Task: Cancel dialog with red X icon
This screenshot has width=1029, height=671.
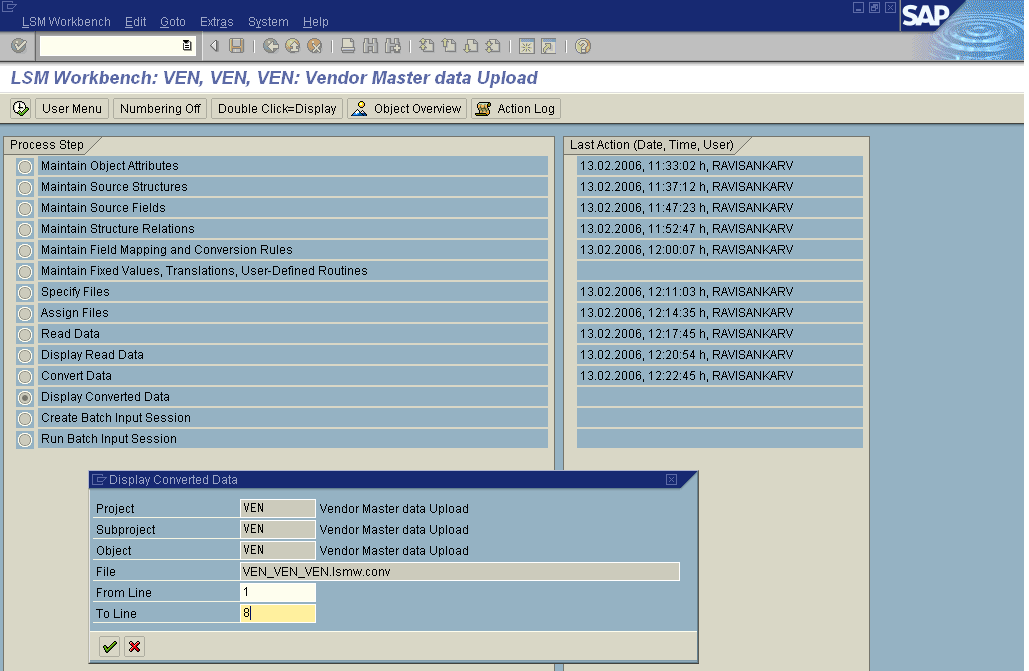Action: [x=135, y=647]
